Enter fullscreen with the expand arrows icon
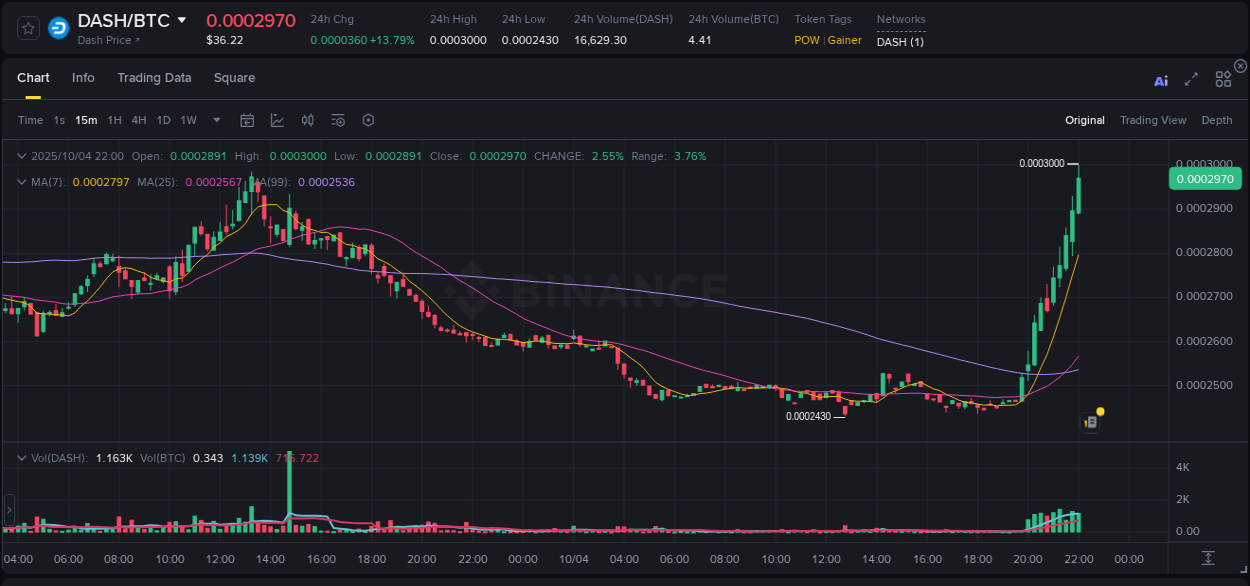Viewport: 1250px width, 586px height. click(x=1191, y=80)
